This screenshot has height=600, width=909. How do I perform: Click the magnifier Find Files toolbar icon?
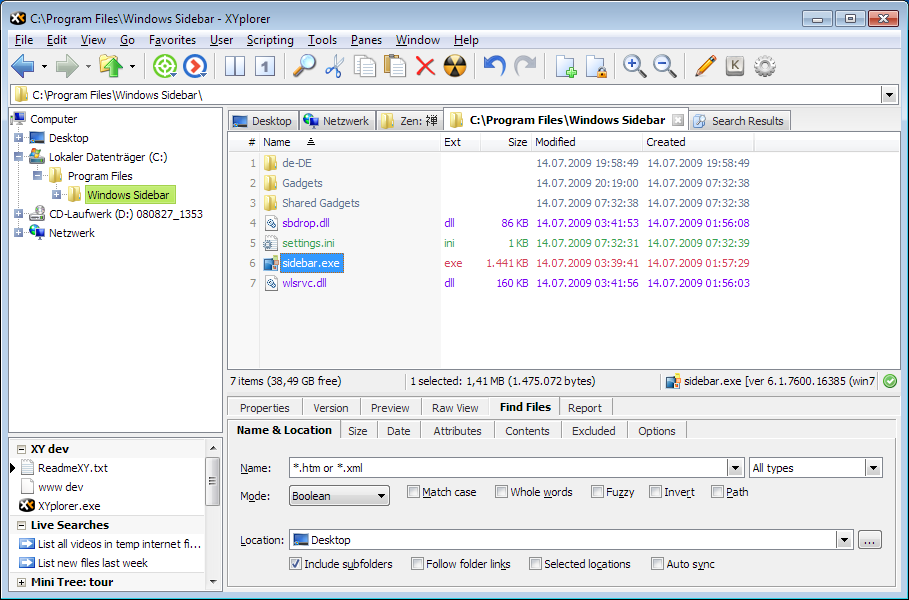[x=304, y=66]
